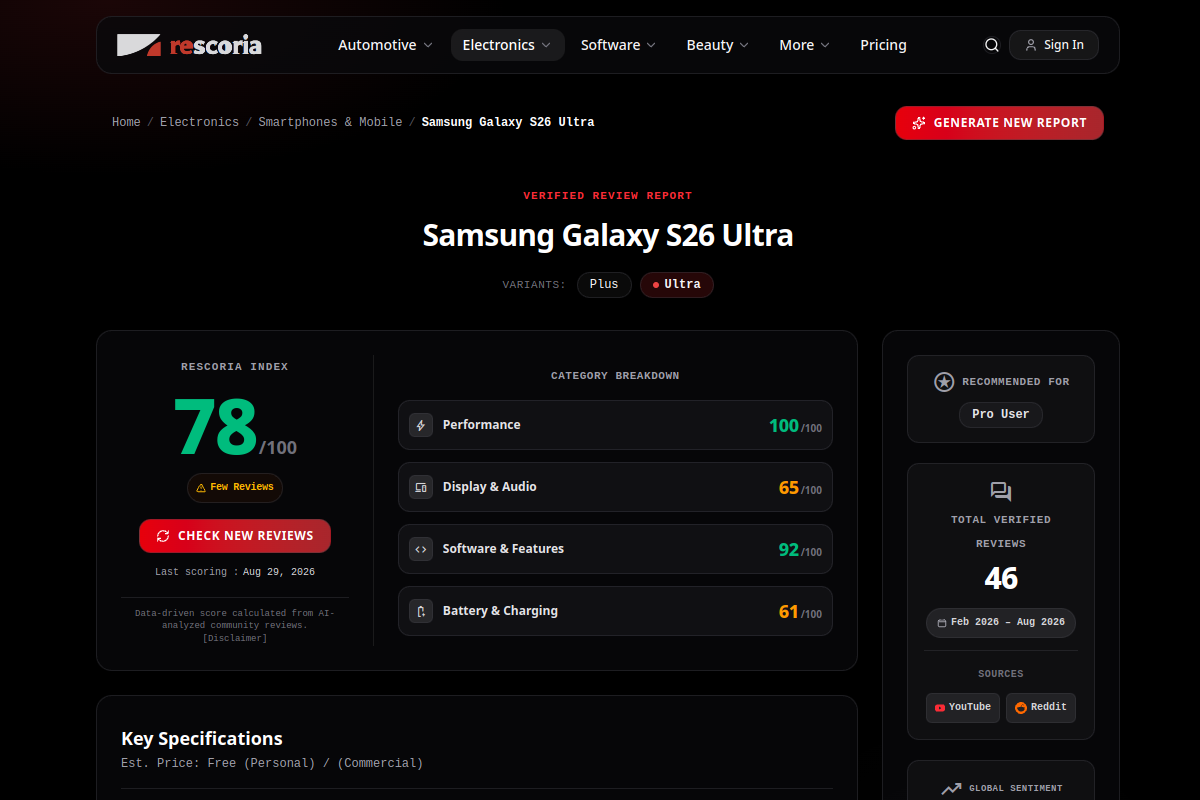
Task: Expand the Automotive menu
Action: (x=385, y=45)
